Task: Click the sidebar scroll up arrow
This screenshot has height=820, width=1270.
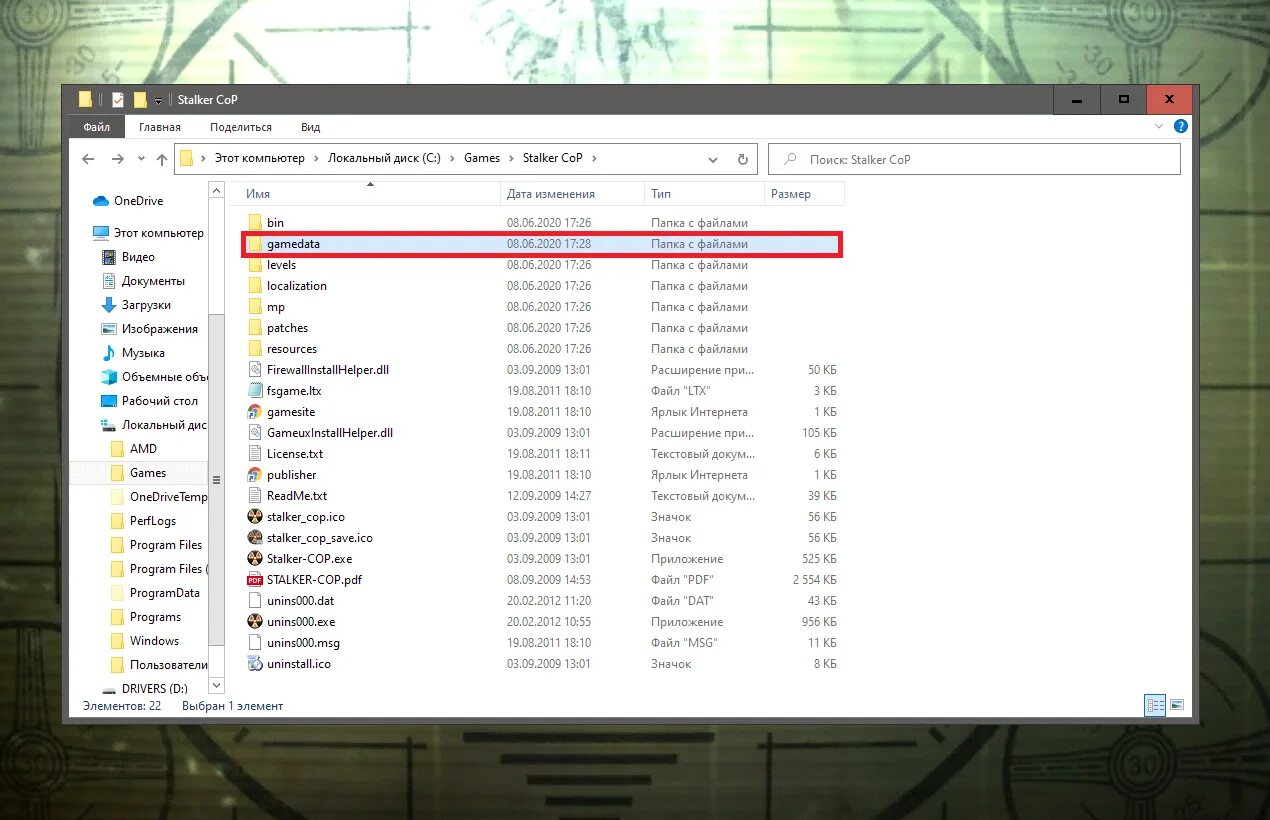Action: coord(217,190)
